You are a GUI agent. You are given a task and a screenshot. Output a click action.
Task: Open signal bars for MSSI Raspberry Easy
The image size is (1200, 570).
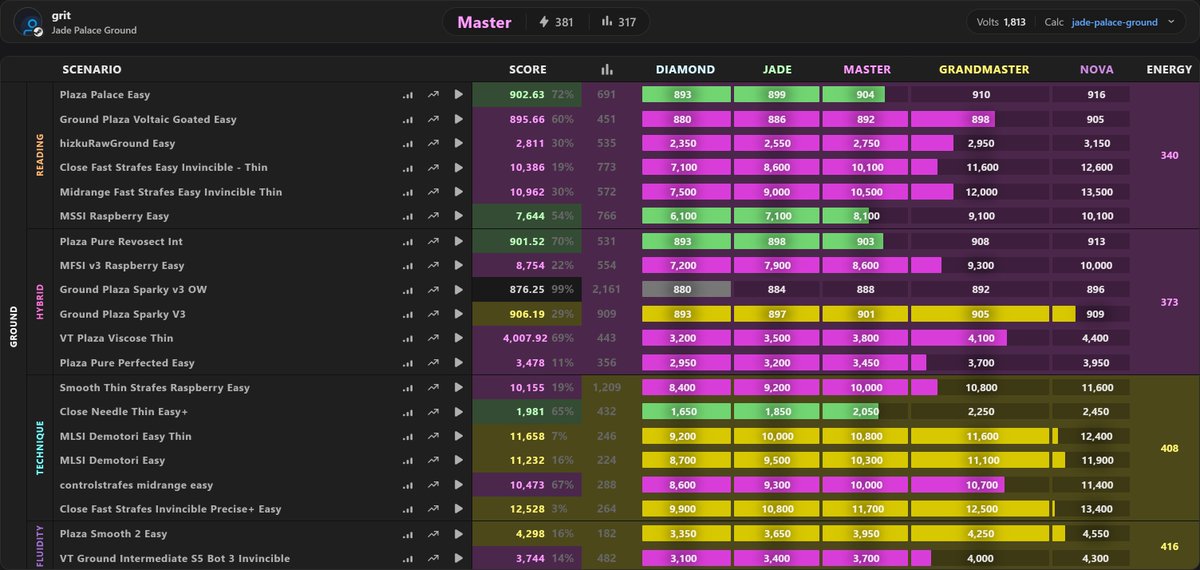coord(407,216)
